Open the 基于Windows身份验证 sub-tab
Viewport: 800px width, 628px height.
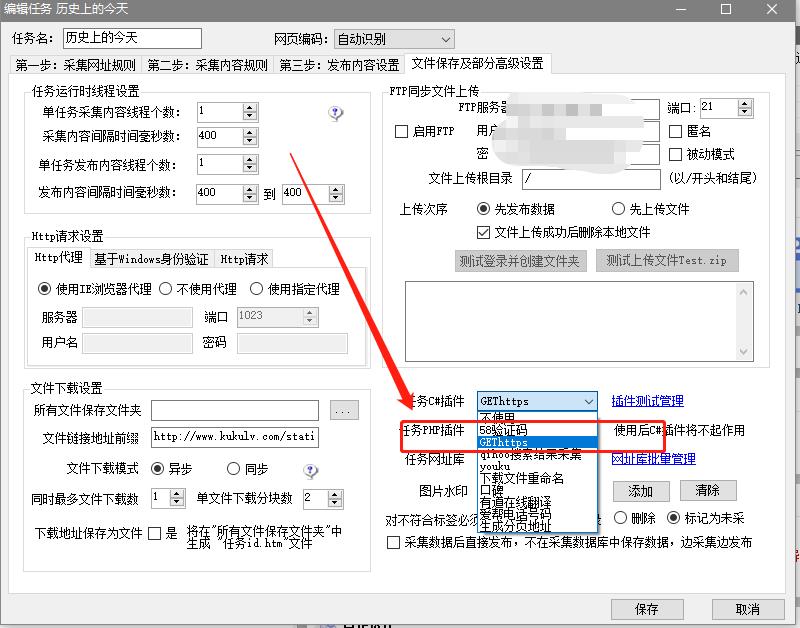click(x=152, y=259)
